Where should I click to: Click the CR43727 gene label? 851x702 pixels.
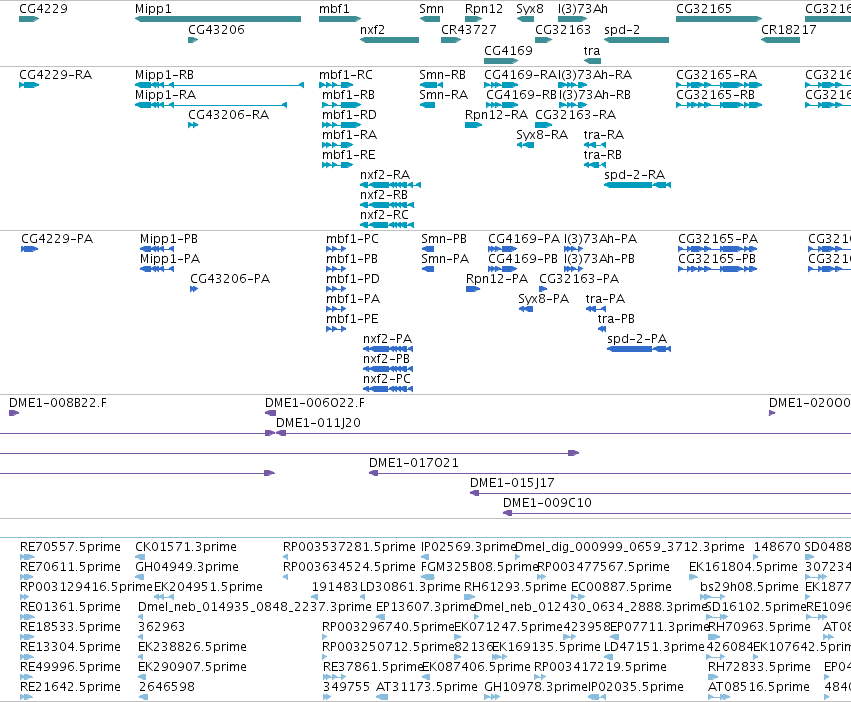[x=468, y=29]
